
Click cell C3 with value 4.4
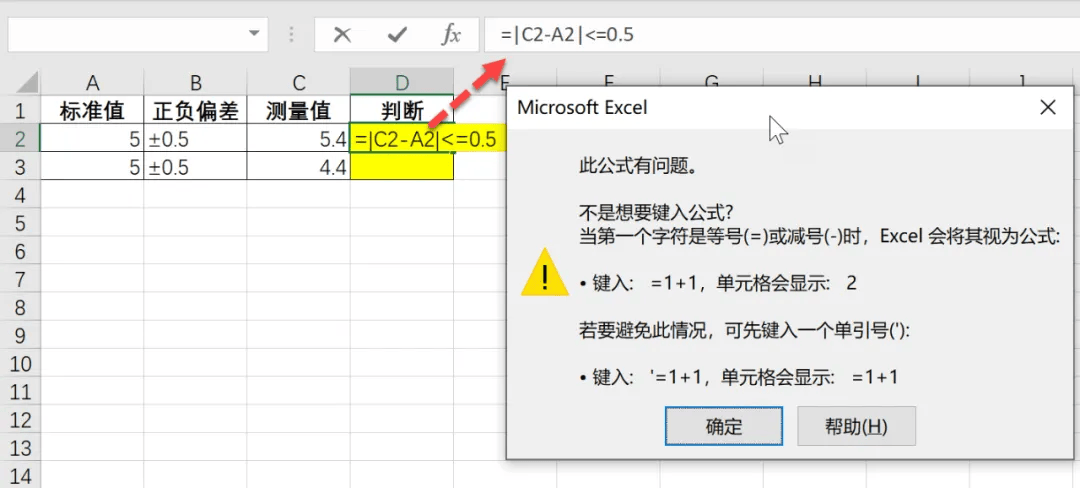pyautogui.click(x=299, y=167)
